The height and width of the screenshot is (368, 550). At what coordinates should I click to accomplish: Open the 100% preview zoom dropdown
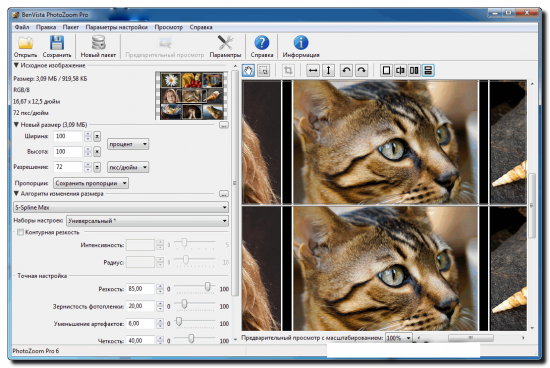coord(398,338)
